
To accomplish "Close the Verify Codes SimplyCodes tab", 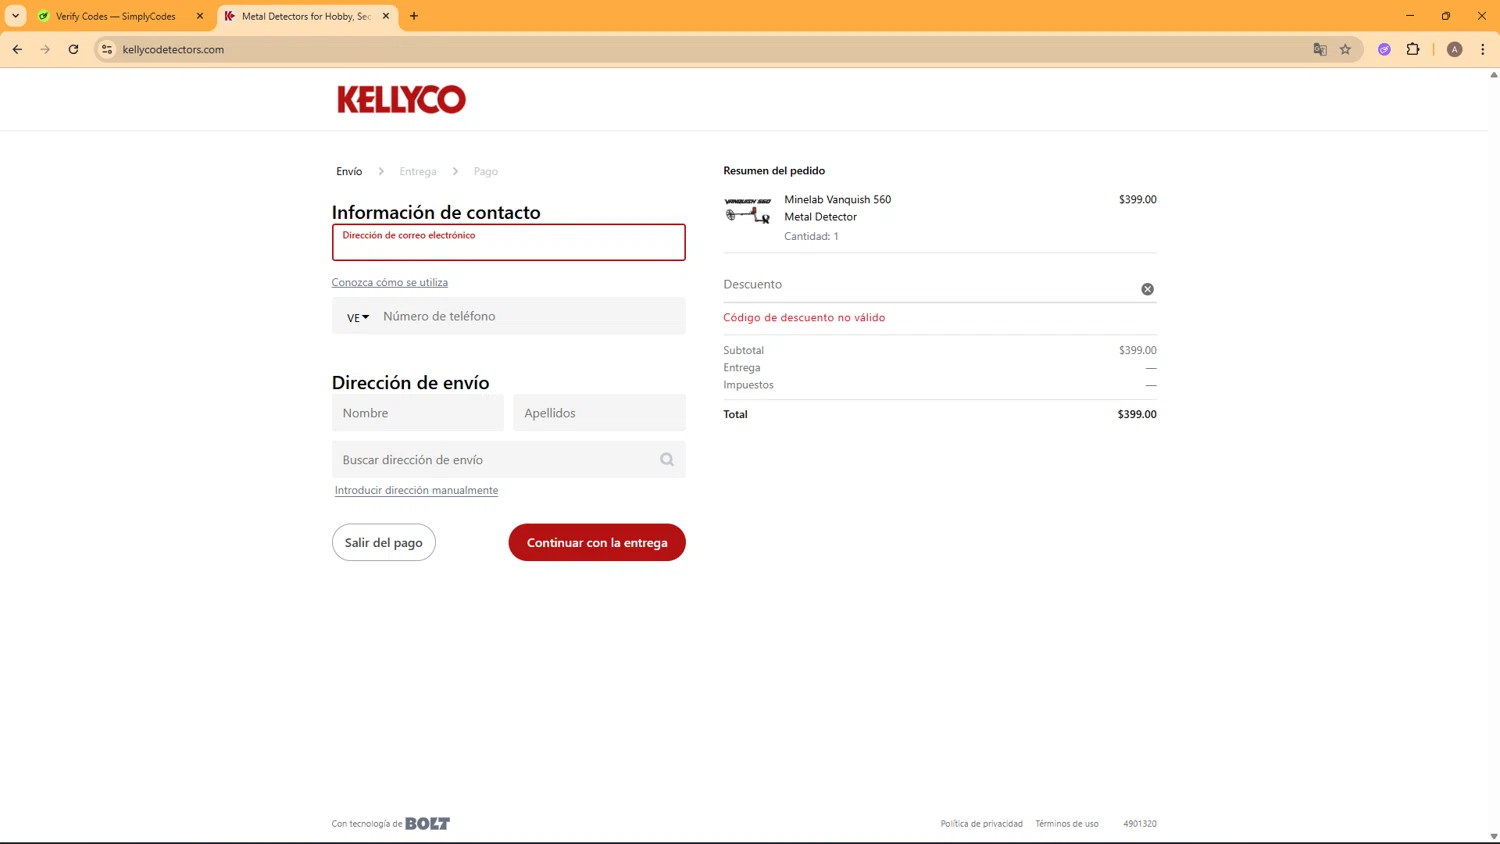I will coord(200,16).
